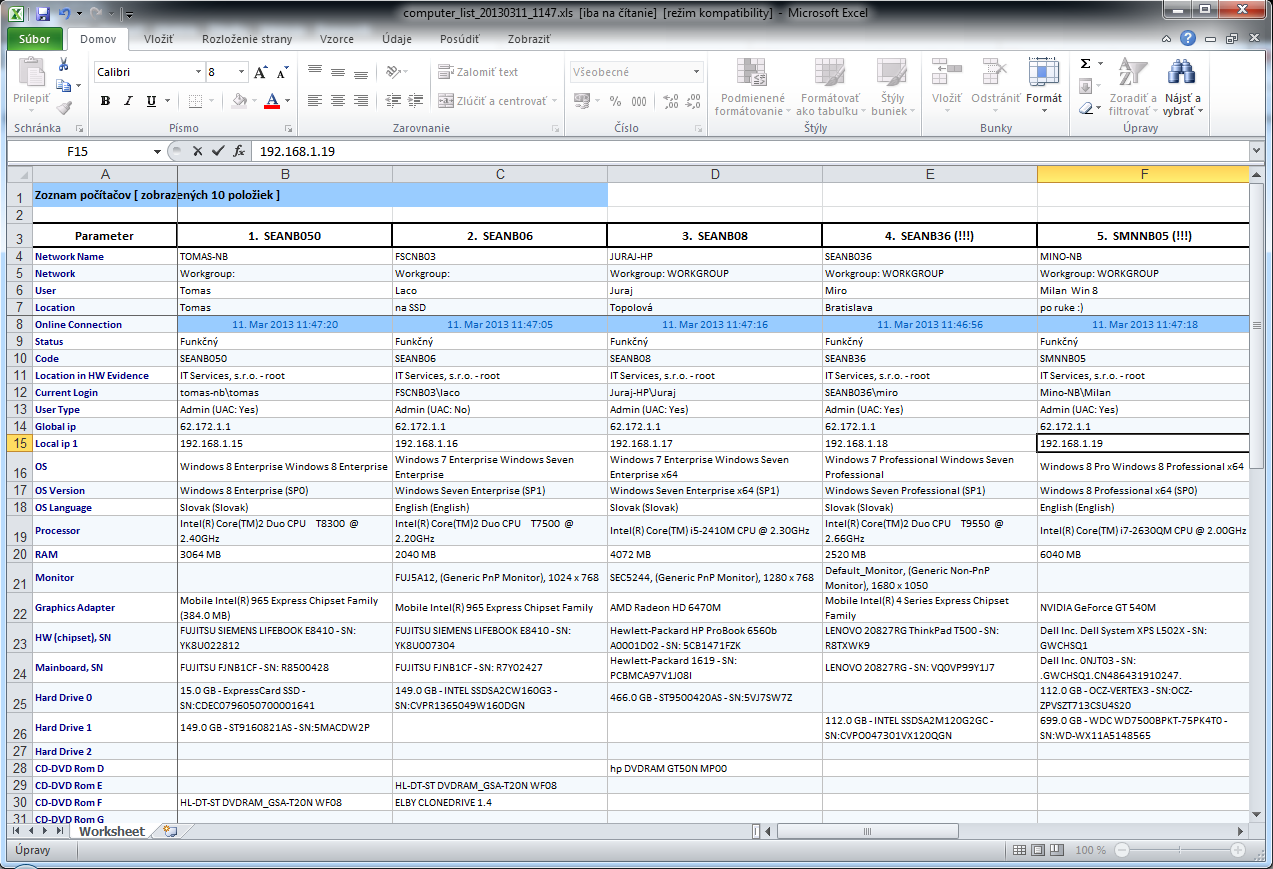Align text to the left
The width and height of the screenshot is (1273, 869).
pos(315,101)
